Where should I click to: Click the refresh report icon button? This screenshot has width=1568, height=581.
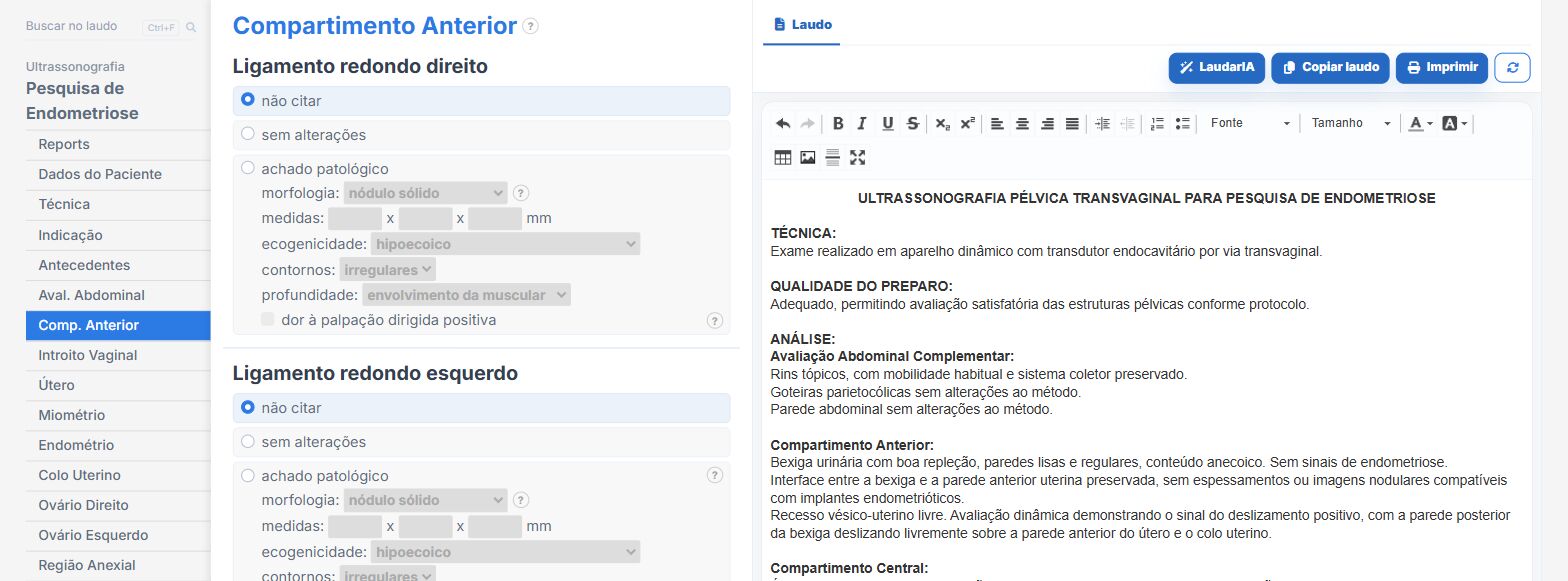tap(1512, 68)
